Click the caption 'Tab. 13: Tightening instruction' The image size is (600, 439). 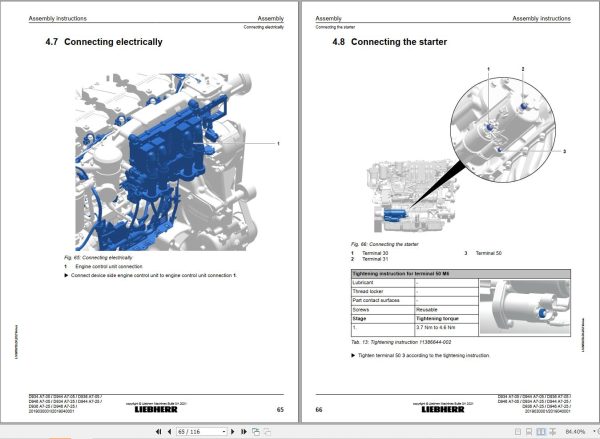(401, 342)
